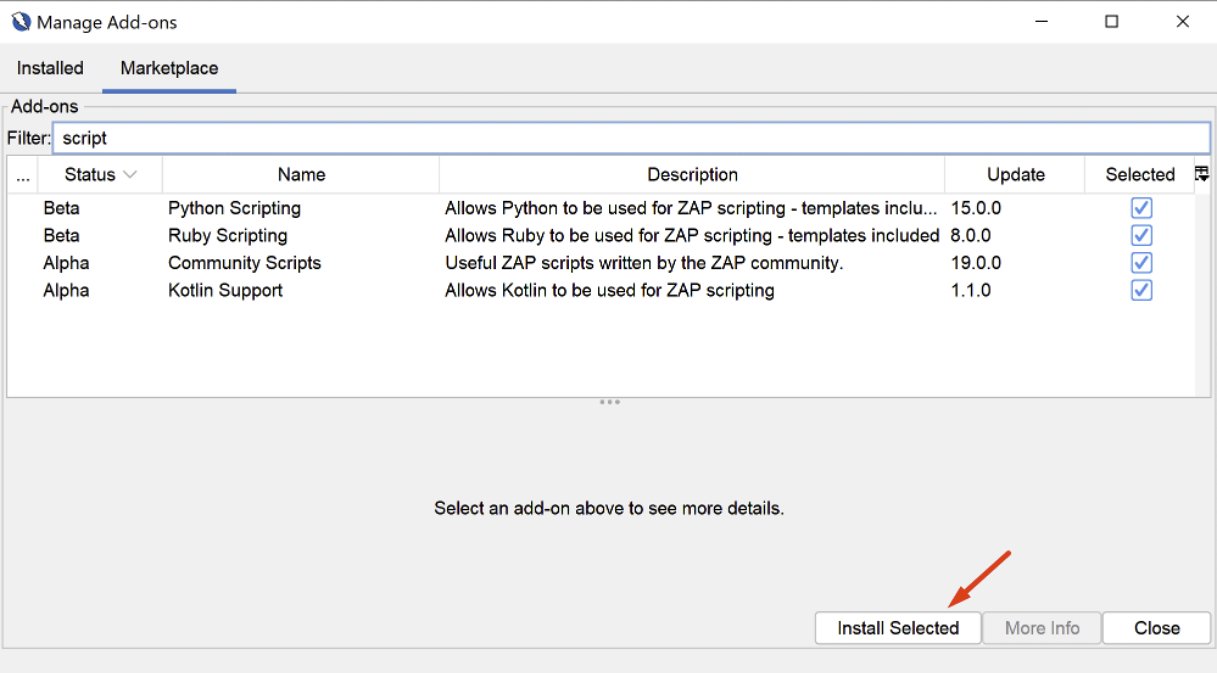Uncheck Community Scripts in the Selected column
The height and width of the screenshot is (673, 1217).
pos(1141,262)
